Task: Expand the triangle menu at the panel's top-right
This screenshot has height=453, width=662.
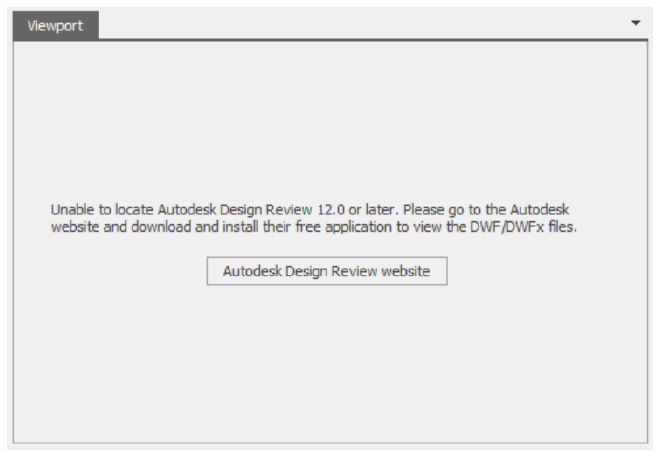Action: tap(636, 22)
